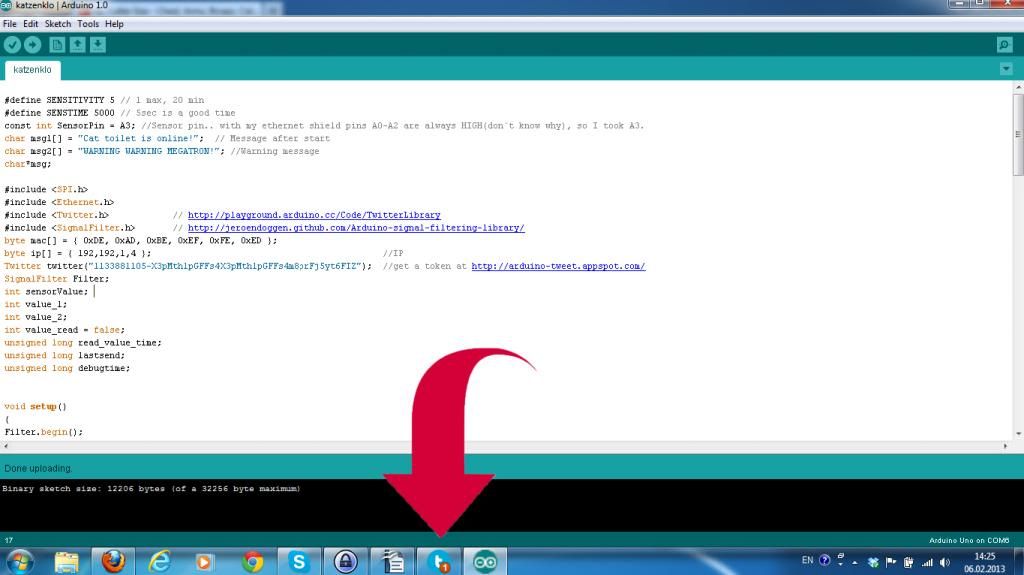Screen dimensions: 1024x575
Task: Click the '#include <Ethernet.h>' line
Action: point(59,203)
